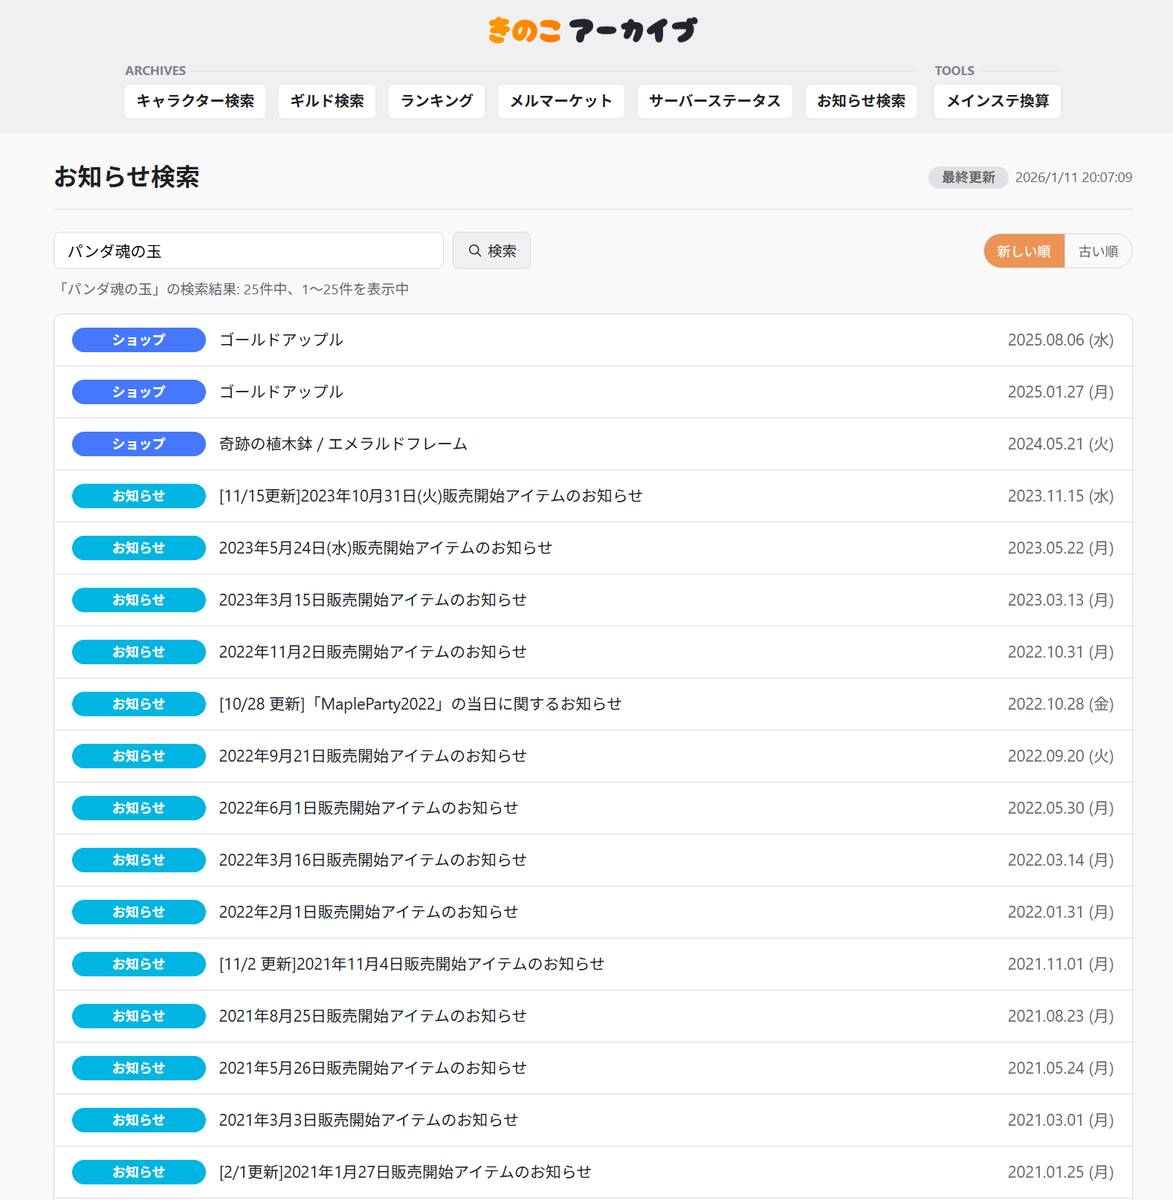This screenshot has width=1173, height=1200.
Task: Open 奇跡の植木鉢 / エメラルドフレーム entry
Action: coord(593,444)
